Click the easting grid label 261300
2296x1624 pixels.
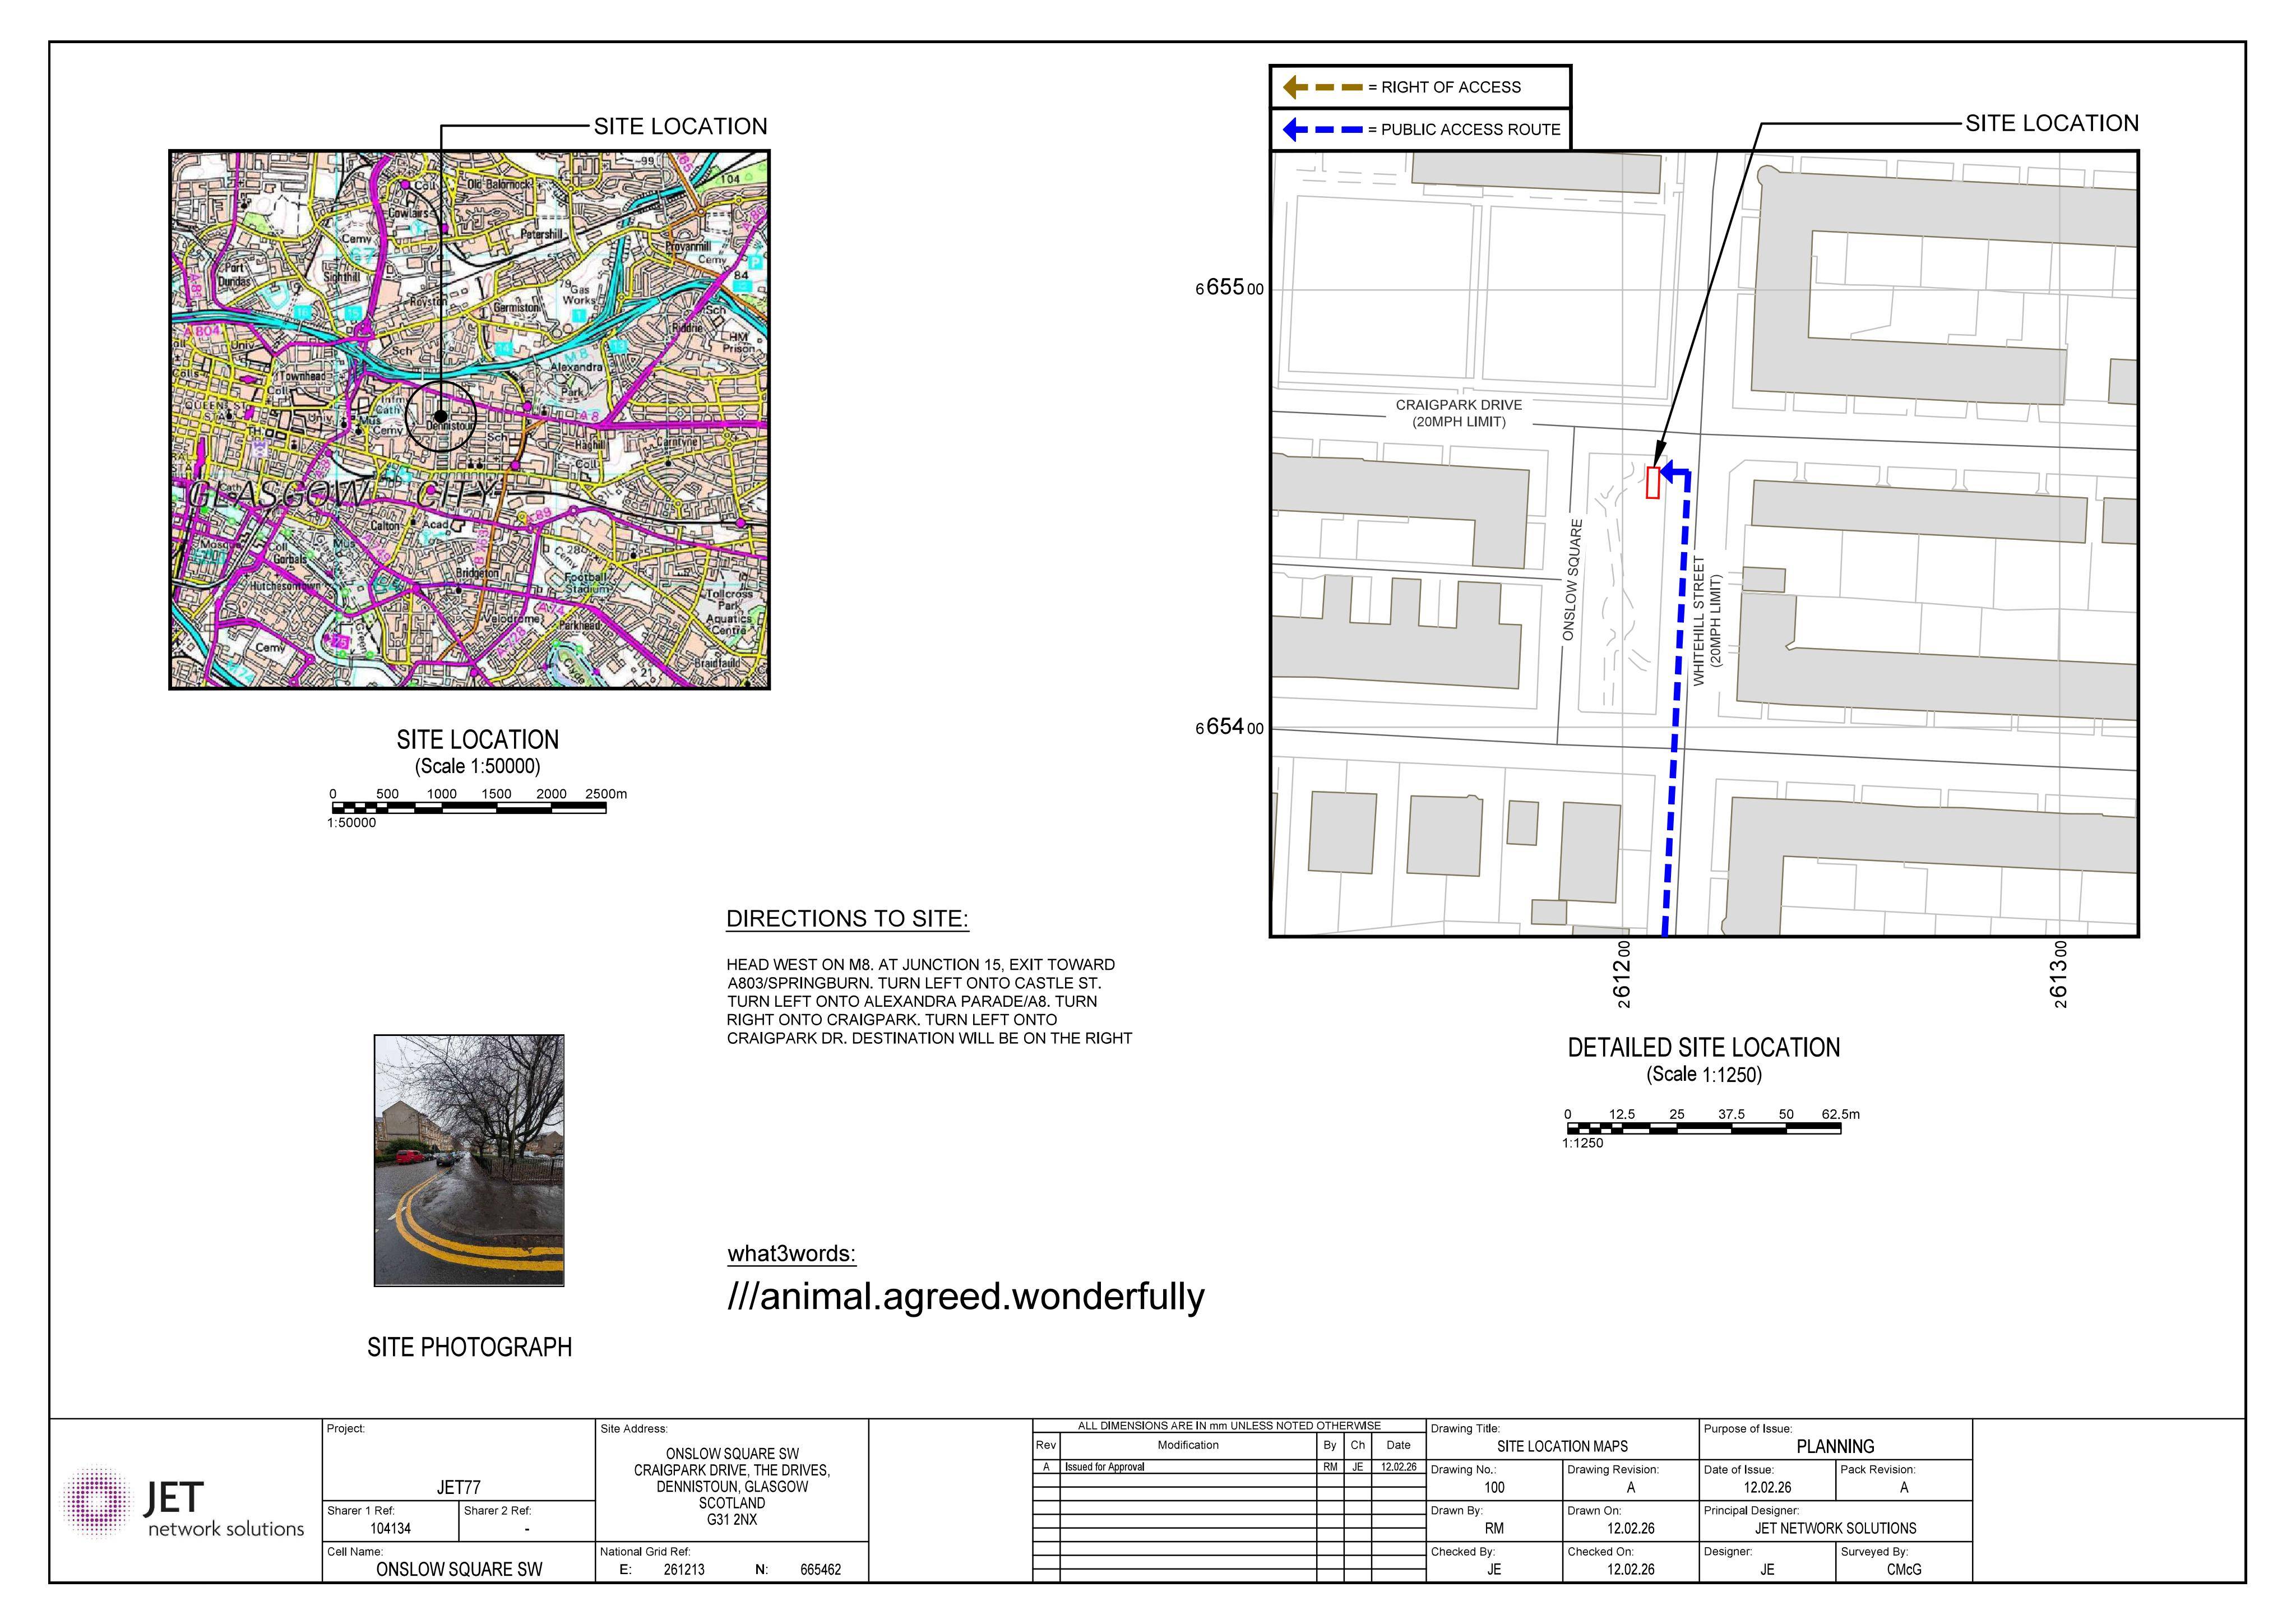coord(2058,974)
